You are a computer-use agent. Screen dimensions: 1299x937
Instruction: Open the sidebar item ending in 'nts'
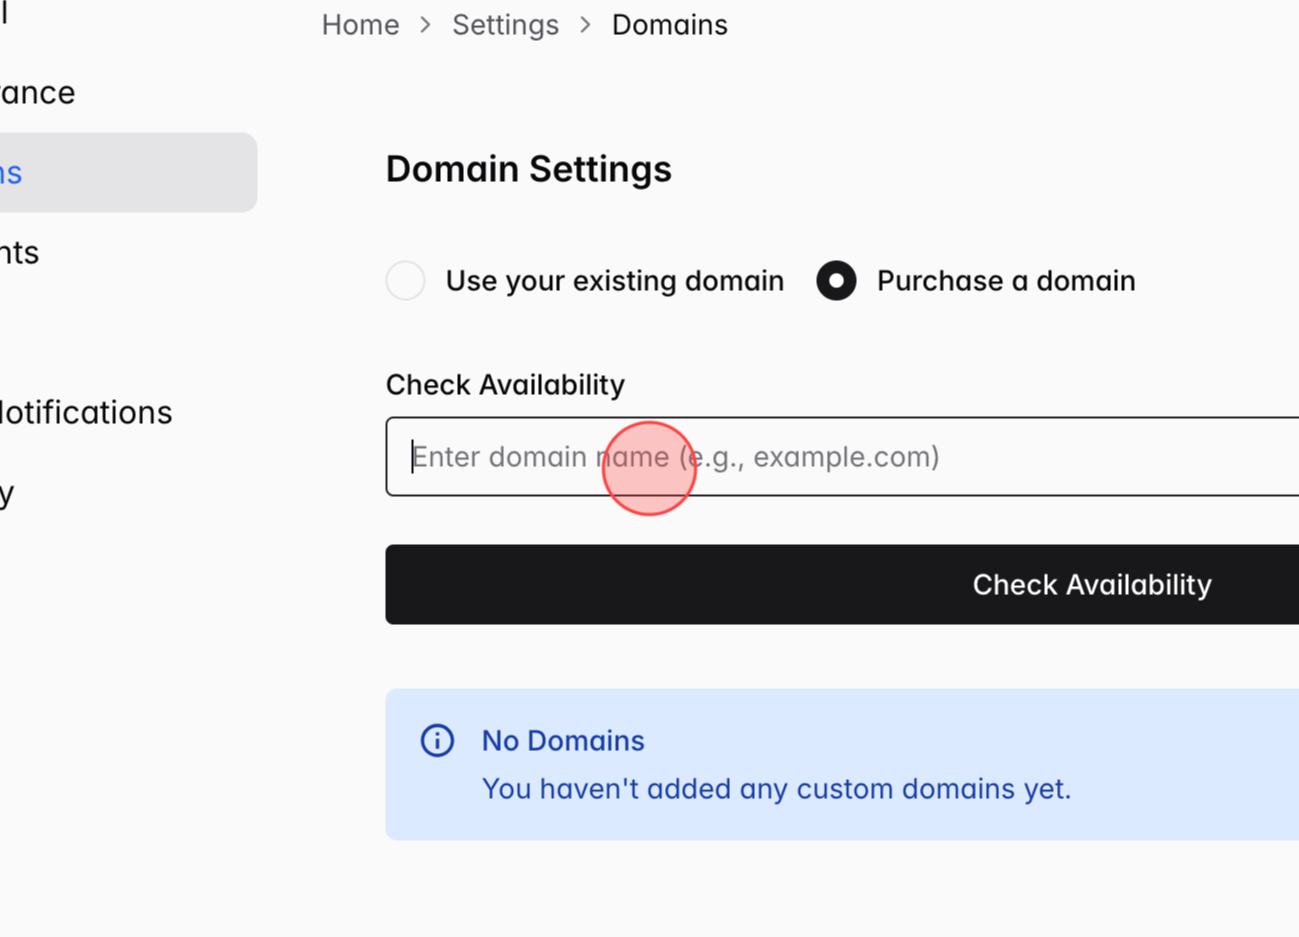[x=20, y=253]
